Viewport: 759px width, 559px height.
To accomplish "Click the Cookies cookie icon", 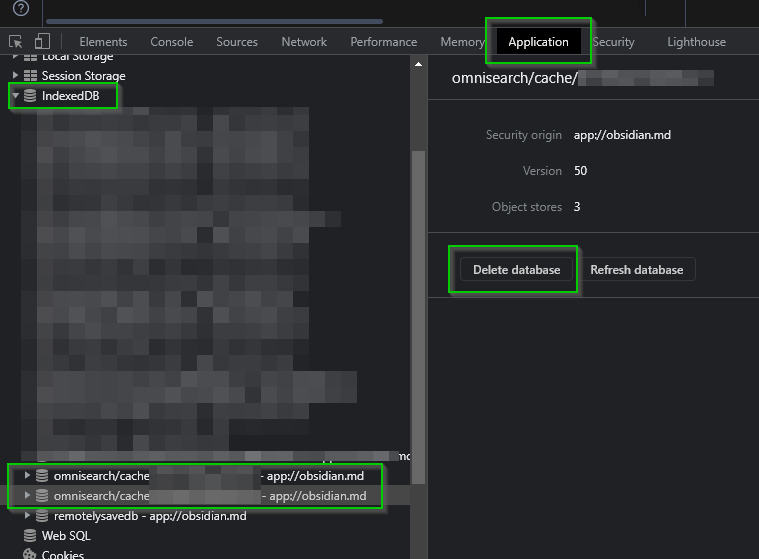I will click(30, 554).
